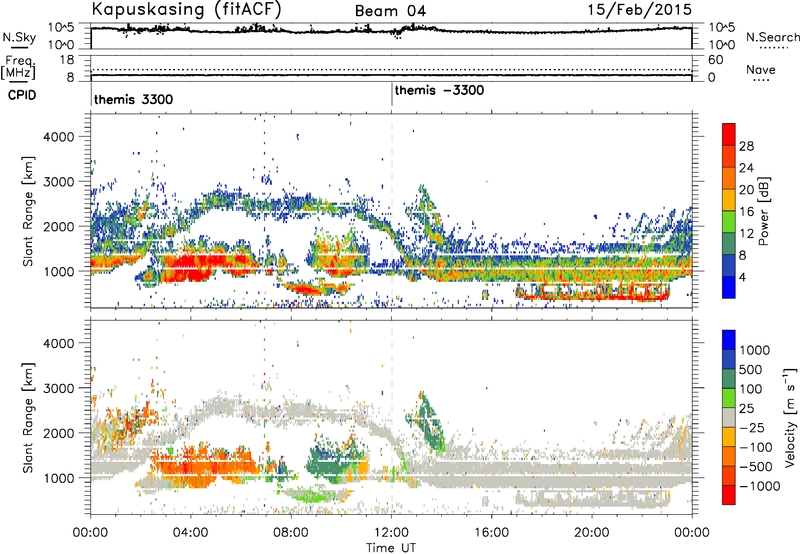Select the CPID row label

click(x=22, y=95)
